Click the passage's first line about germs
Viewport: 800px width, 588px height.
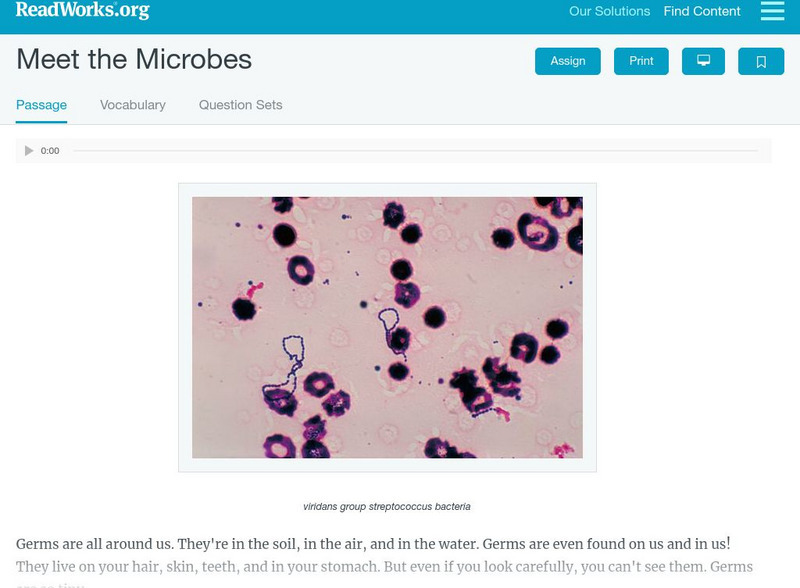(373, 544)
